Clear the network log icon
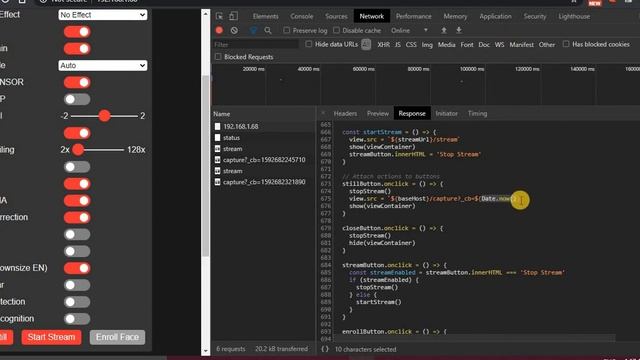Image resolution: width=640 pixels, height=360 pixels. 234,30
